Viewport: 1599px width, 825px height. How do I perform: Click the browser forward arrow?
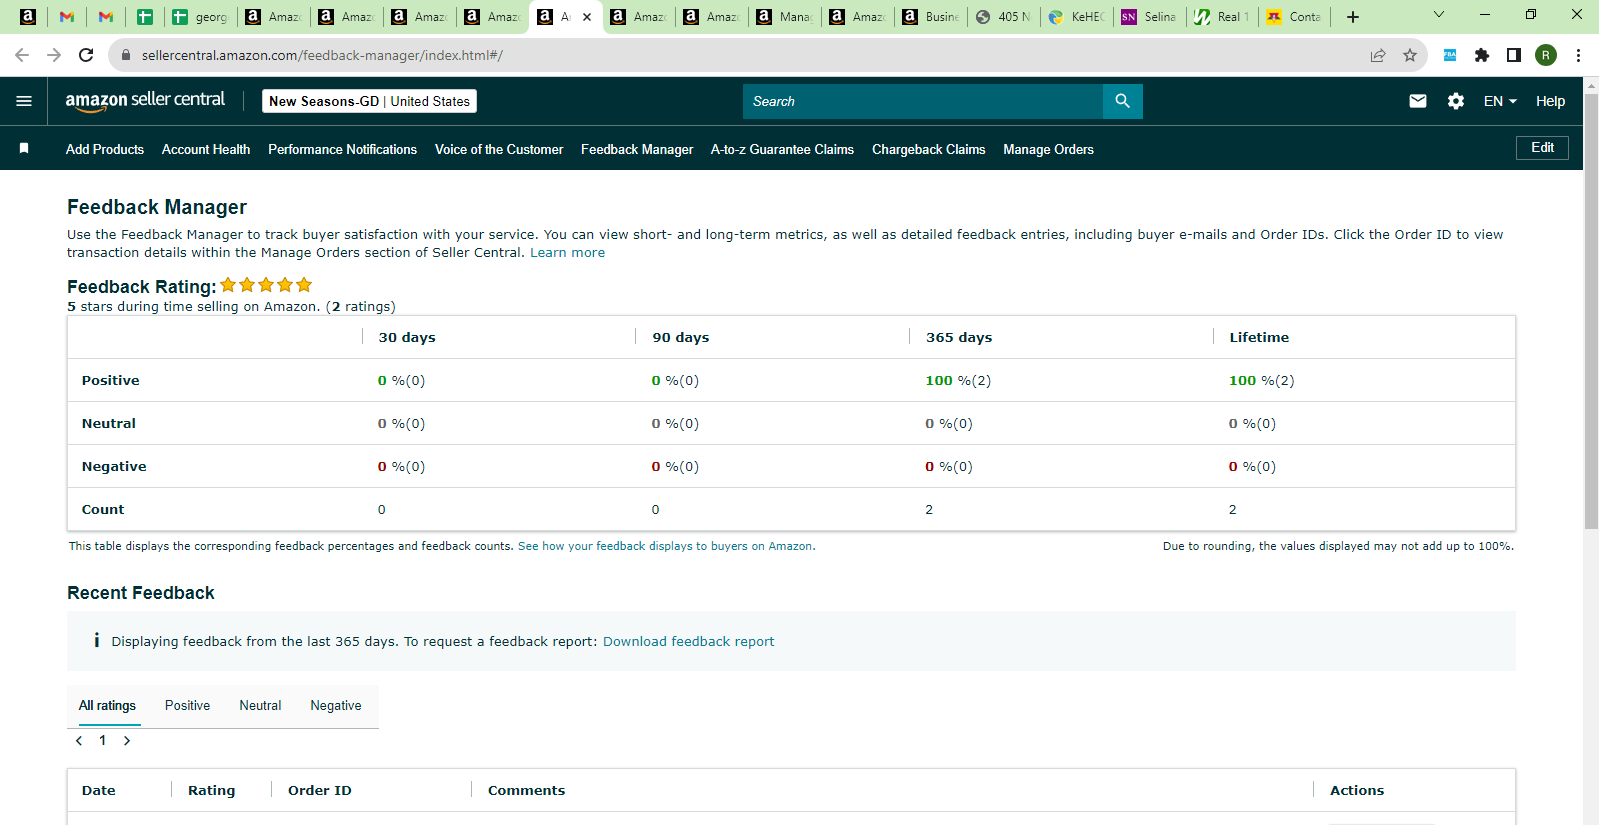[x=54, y=55]
